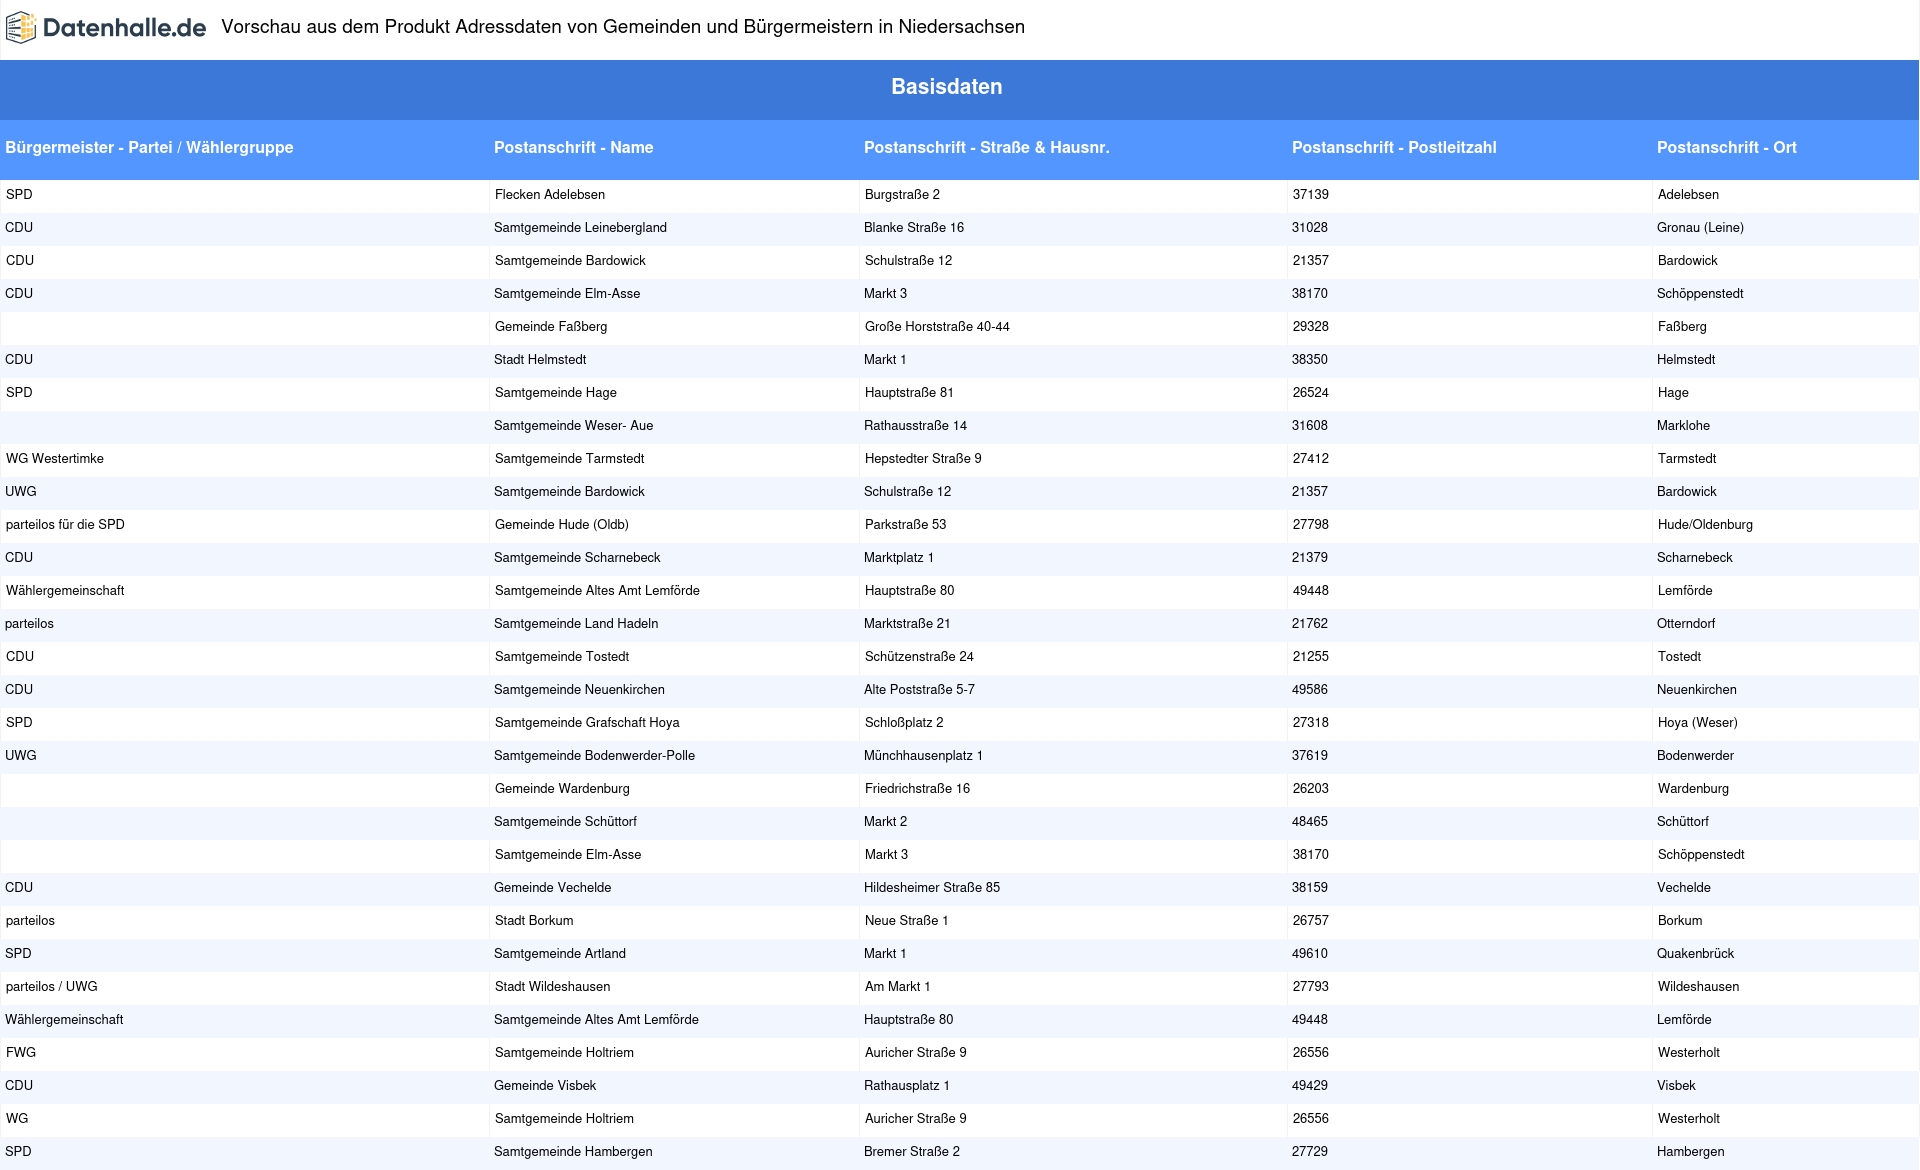Click the Datenhalle.de logo

click(106, 28)
